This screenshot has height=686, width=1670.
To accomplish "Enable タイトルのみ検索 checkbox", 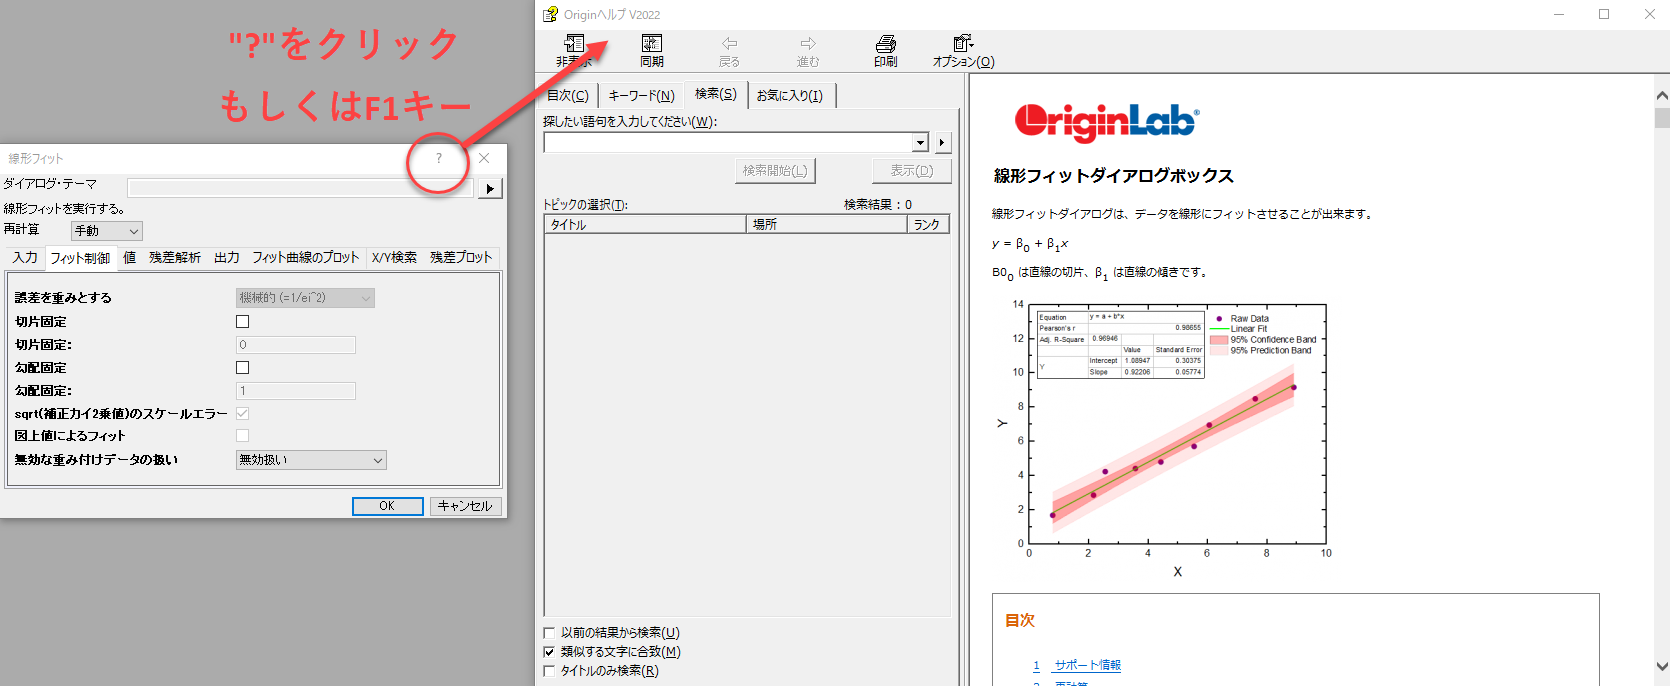I will 549,671.
